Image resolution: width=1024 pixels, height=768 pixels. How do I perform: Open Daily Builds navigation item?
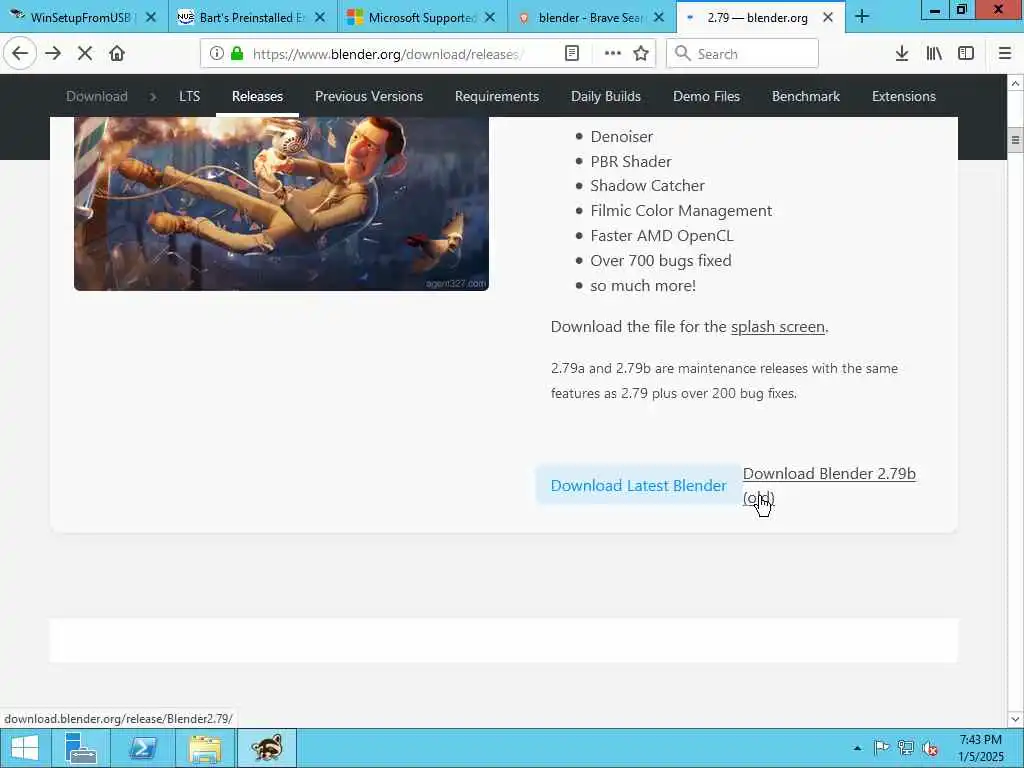pyautogui.click(x=606, y=96)
